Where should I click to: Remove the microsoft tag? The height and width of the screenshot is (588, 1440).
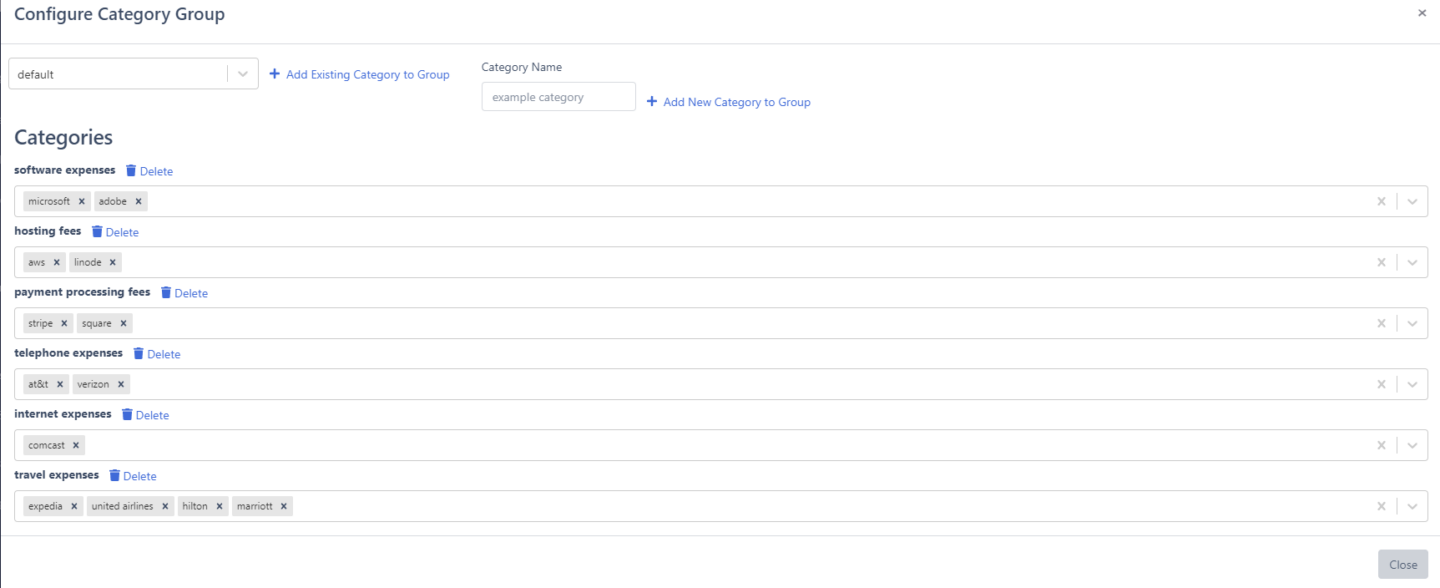82,201
